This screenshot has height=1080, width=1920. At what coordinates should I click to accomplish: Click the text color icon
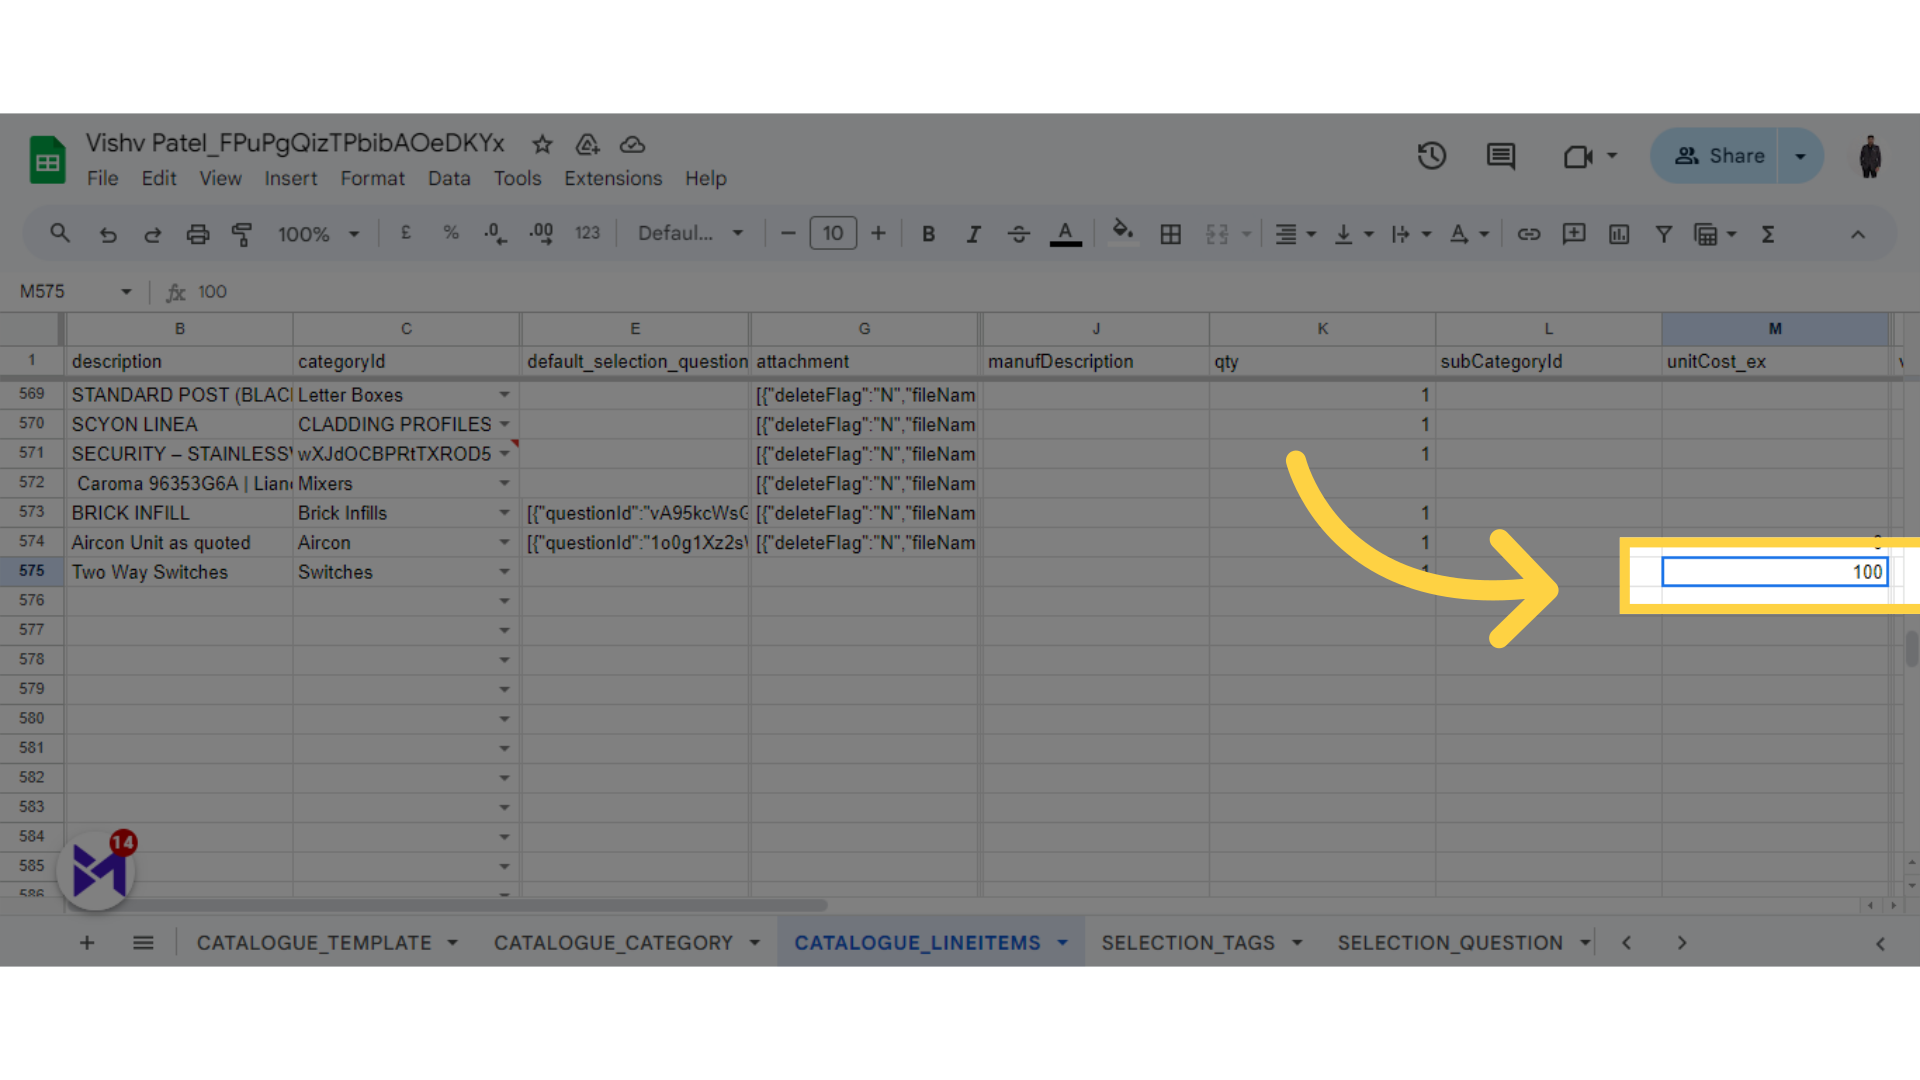click(x=1065, y=235)
